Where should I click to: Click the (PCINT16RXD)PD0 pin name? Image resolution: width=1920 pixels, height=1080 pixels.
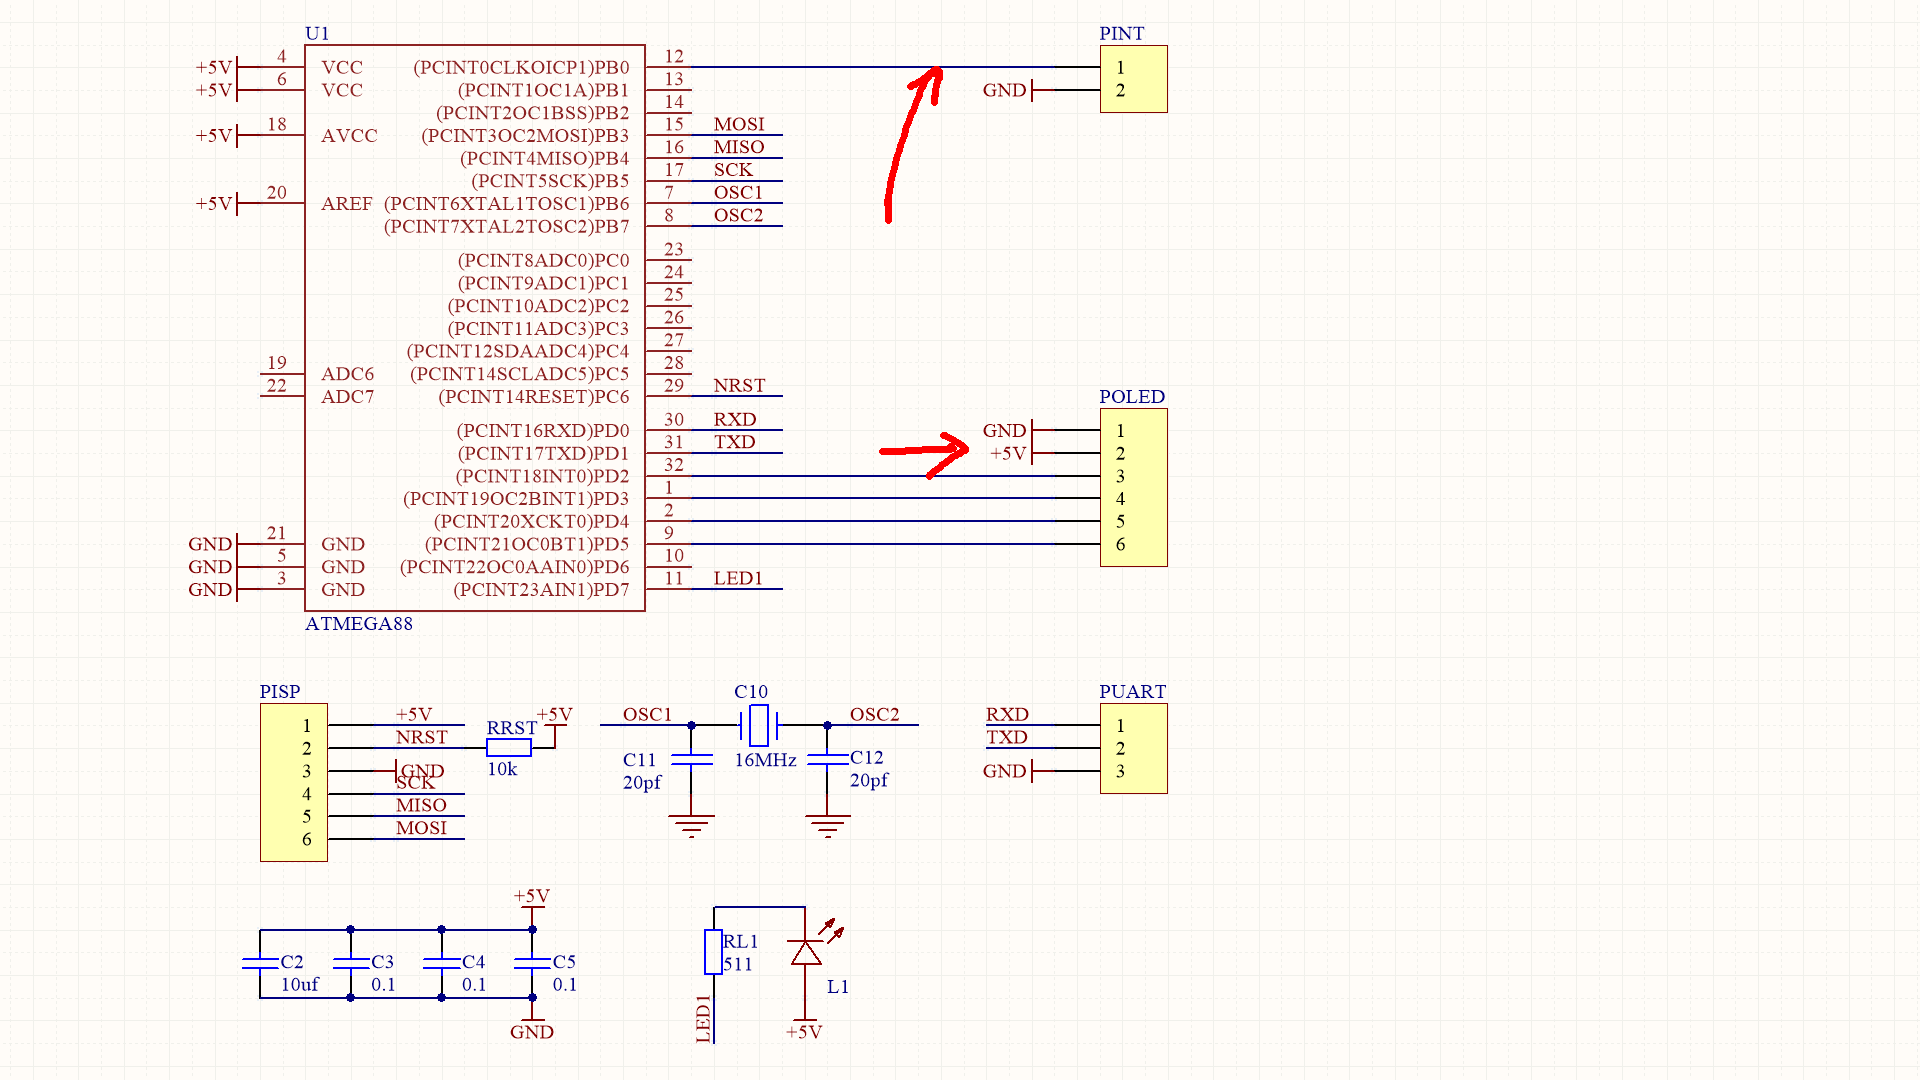(543, 430)
